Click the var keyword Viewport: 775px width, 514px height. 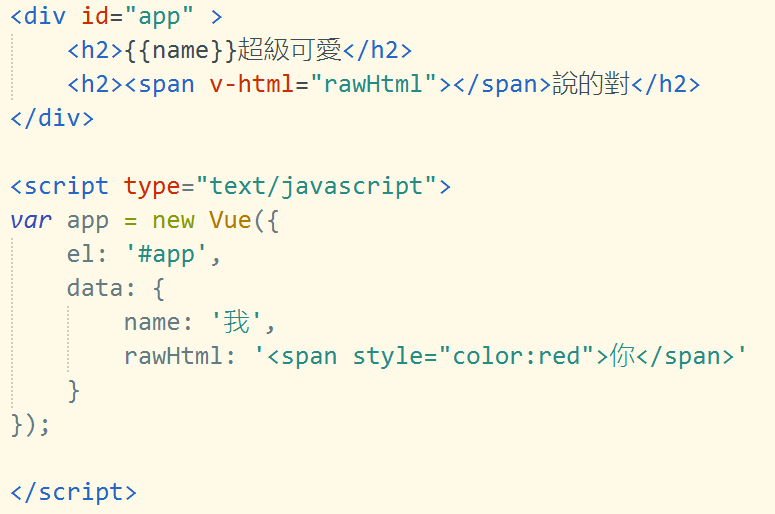coord(31,221)
